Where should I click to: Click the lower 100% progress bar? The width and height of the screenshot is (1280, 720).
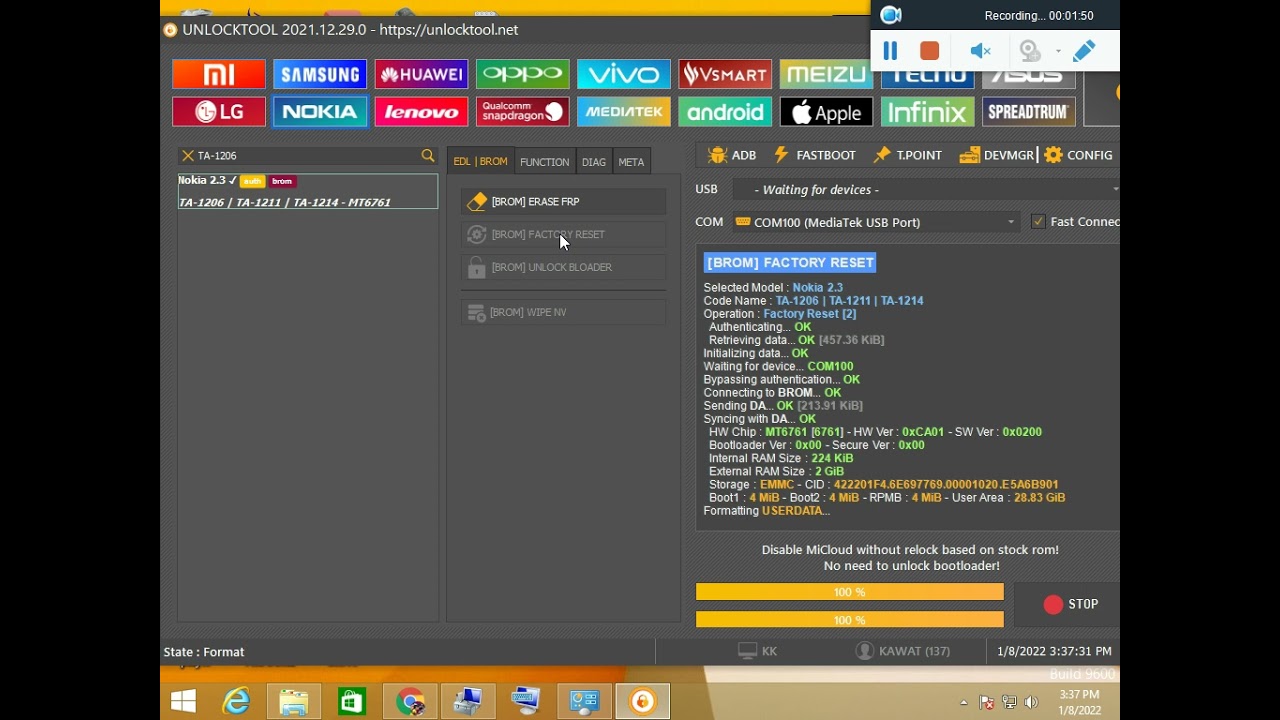[x=850, y=621]
